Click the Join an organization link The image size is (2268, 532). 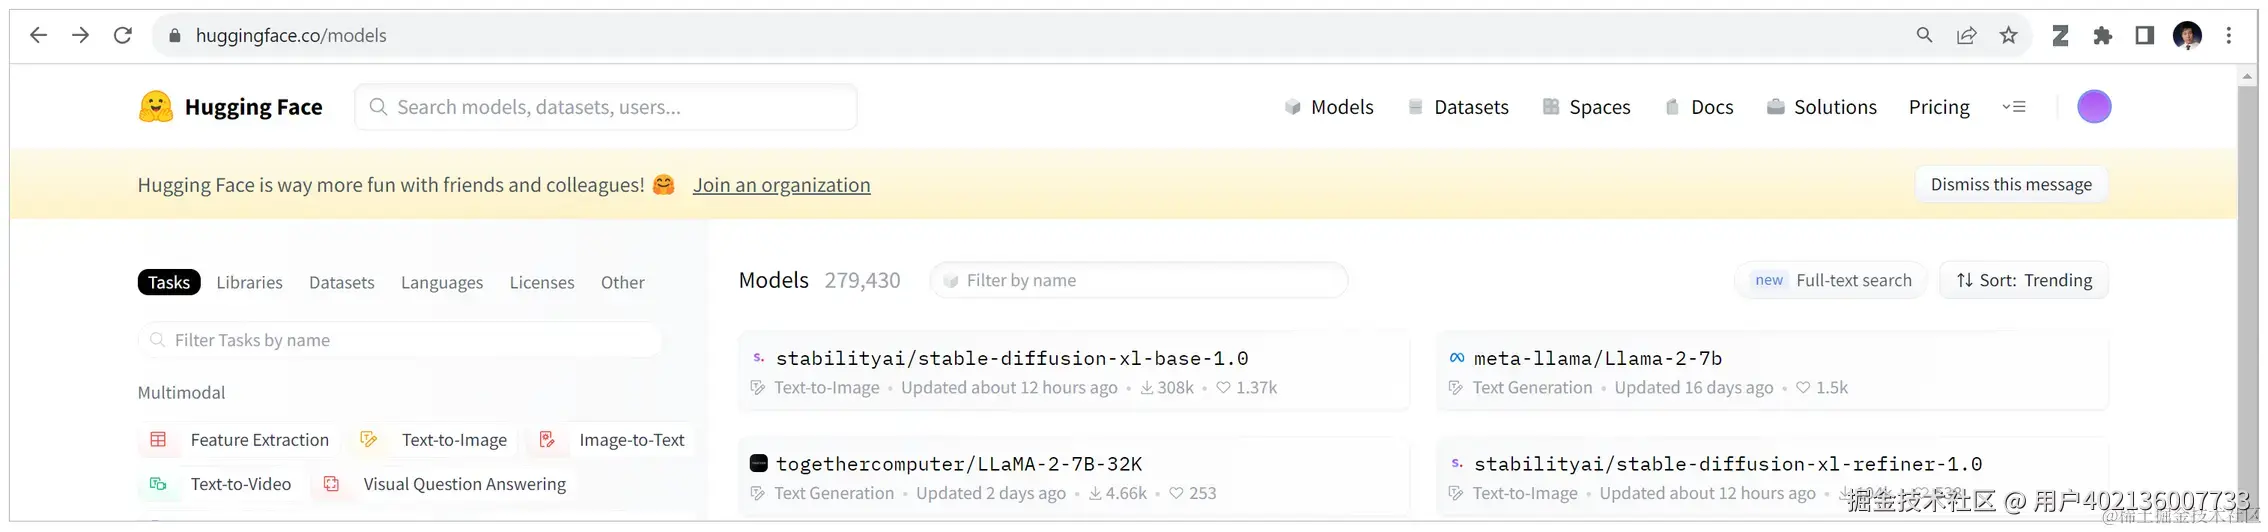pos(781,185)
